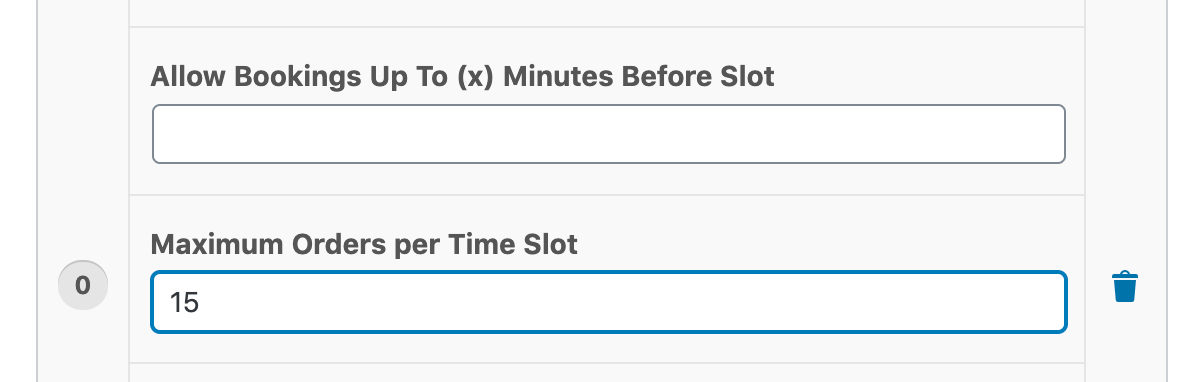Select the Allow Bookings Up To label
Image resolution: width=1196 pixels, height=382 pixels.
(462, 76)
